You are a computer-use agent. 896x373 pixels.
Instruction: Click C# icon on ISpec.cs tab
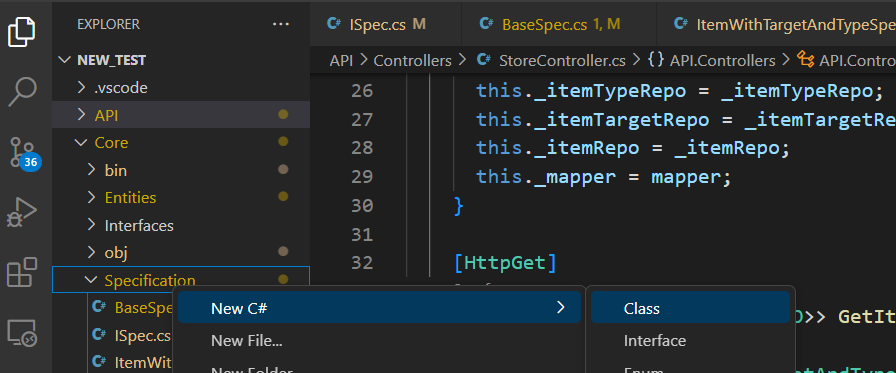click(x=334, y=23)
